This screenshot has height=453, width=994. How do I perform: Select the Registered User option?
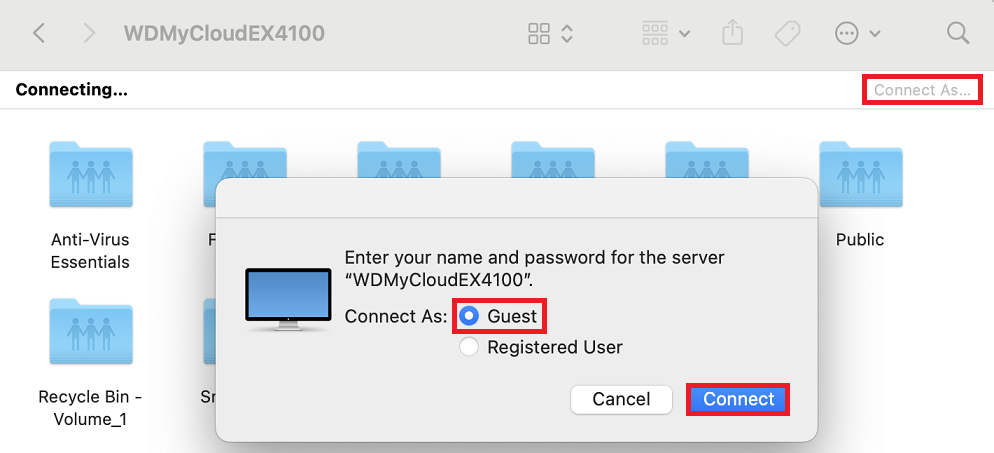pos(469,347)
